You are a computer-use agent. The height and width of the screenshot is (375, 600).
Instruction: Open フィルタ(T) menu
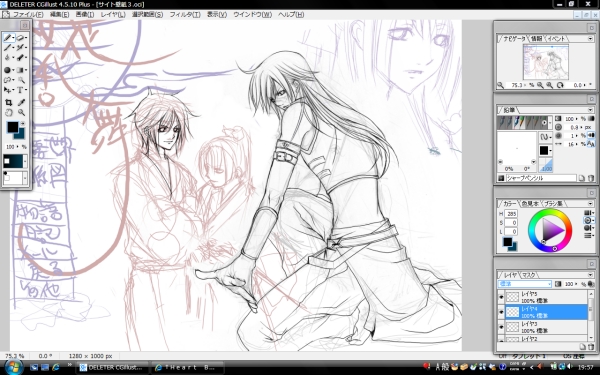(185, 15)
